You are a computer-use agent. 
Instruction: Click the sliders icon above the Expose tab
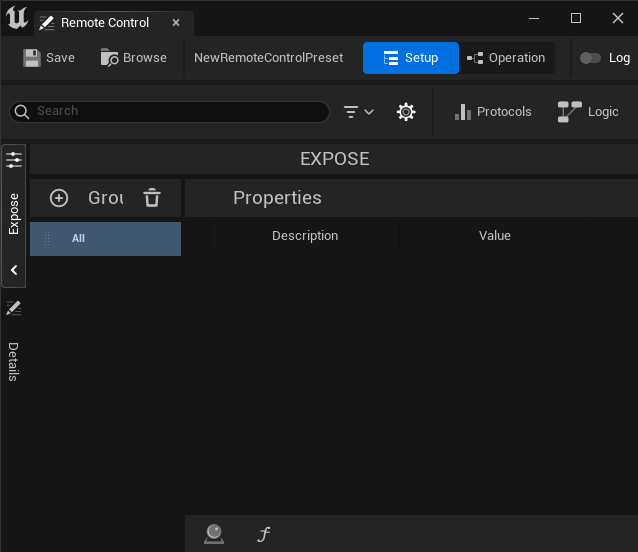[x=14, y=159]
